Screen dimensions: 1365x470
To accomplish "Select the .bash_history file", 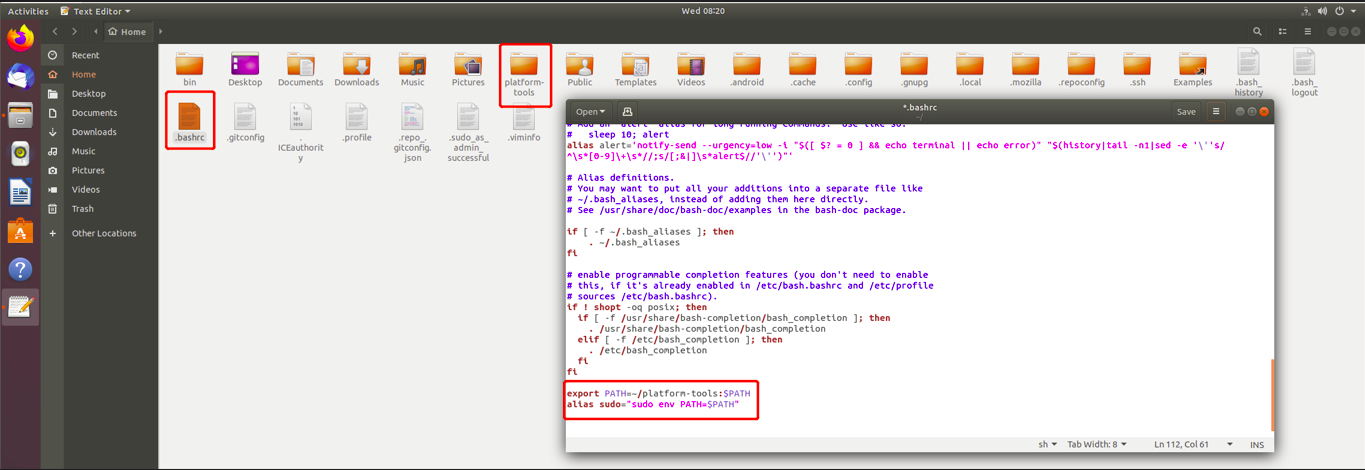I will [1249, 73].
